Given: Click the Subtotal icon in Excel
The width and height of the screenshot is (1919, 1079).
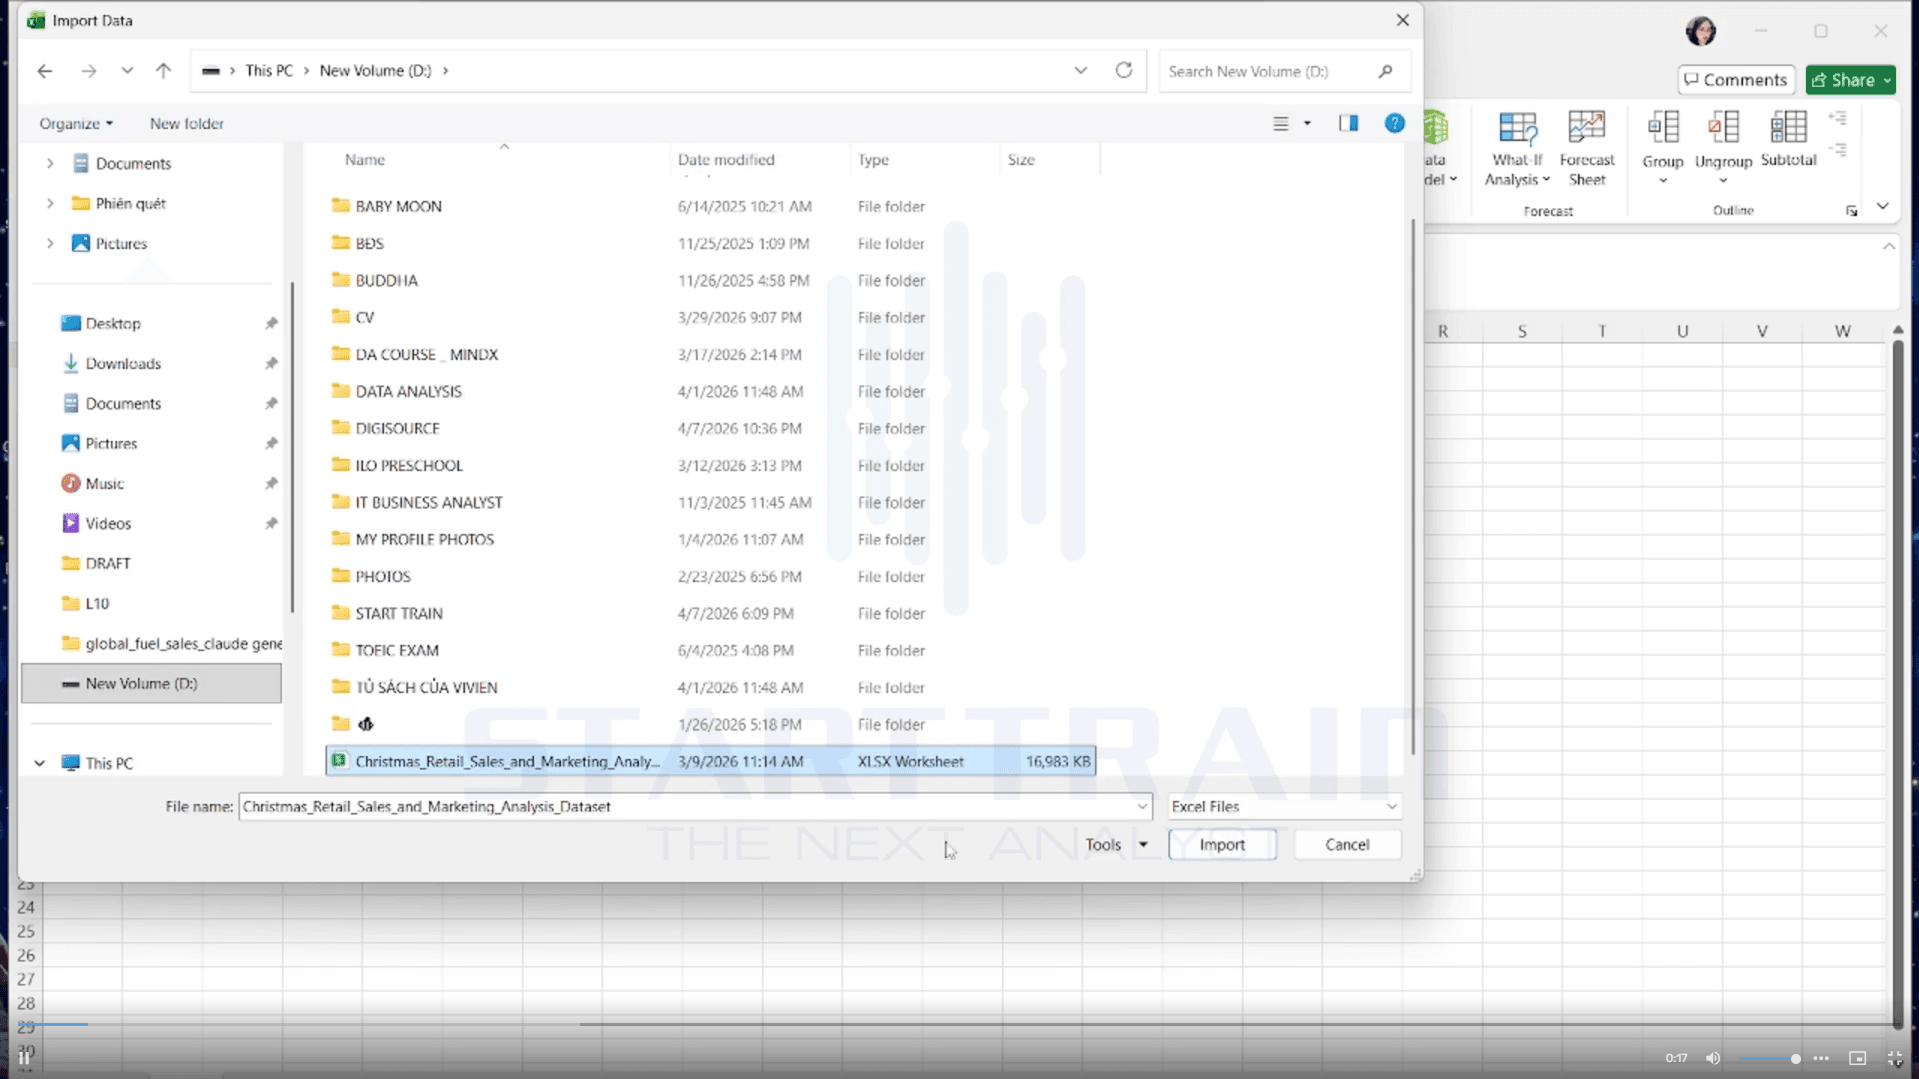Looking at the screenshot, I should (x=1788, y=140).
